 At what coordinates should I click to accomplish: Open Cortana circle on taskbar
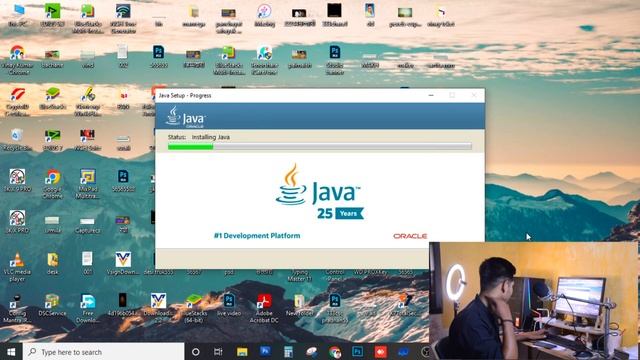(x=196, y=352)
